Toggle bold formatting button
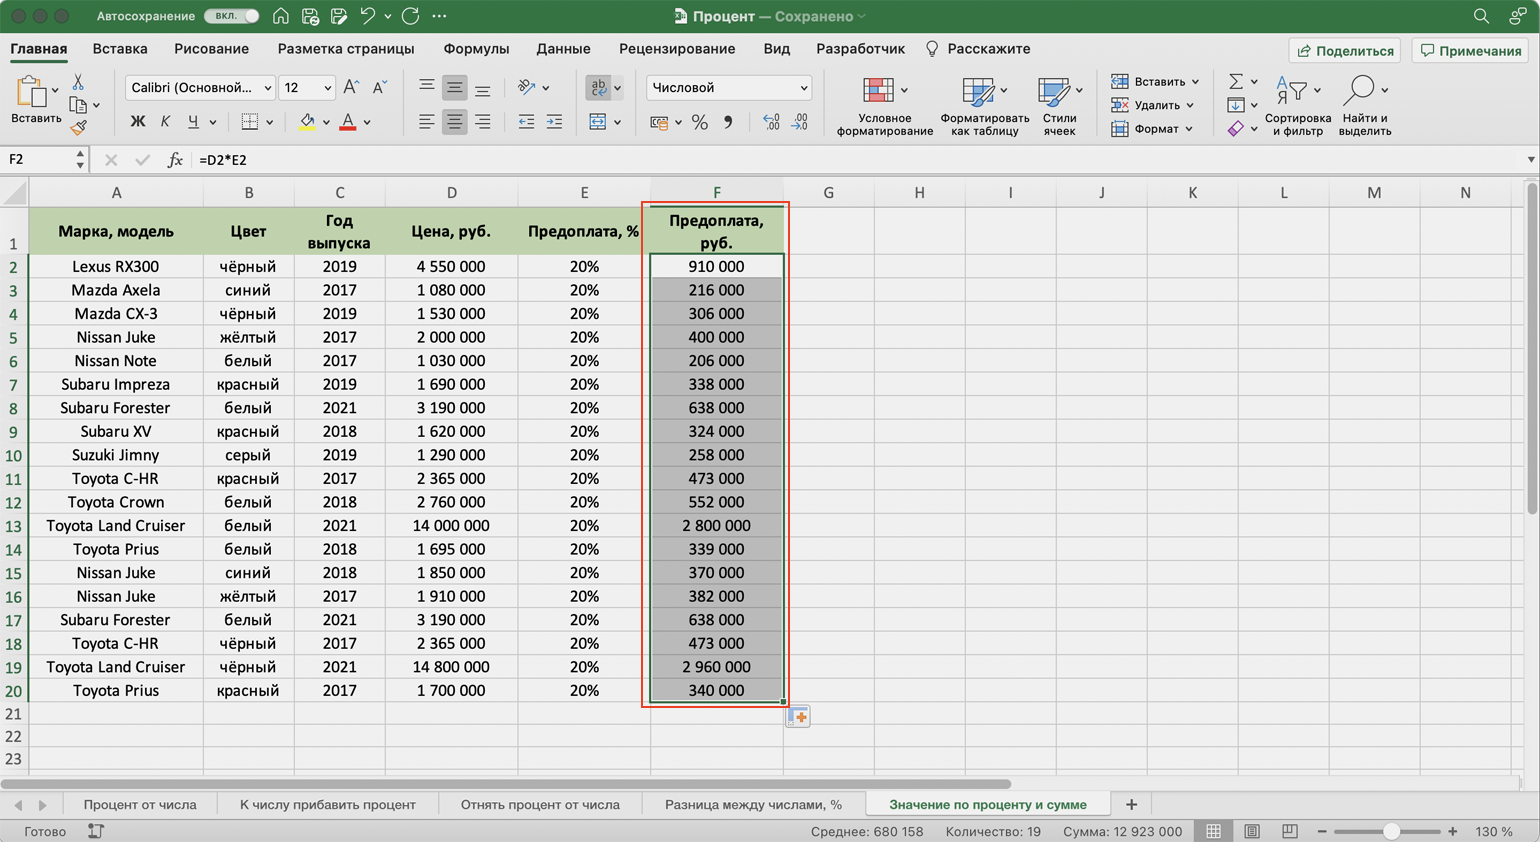 138,122
